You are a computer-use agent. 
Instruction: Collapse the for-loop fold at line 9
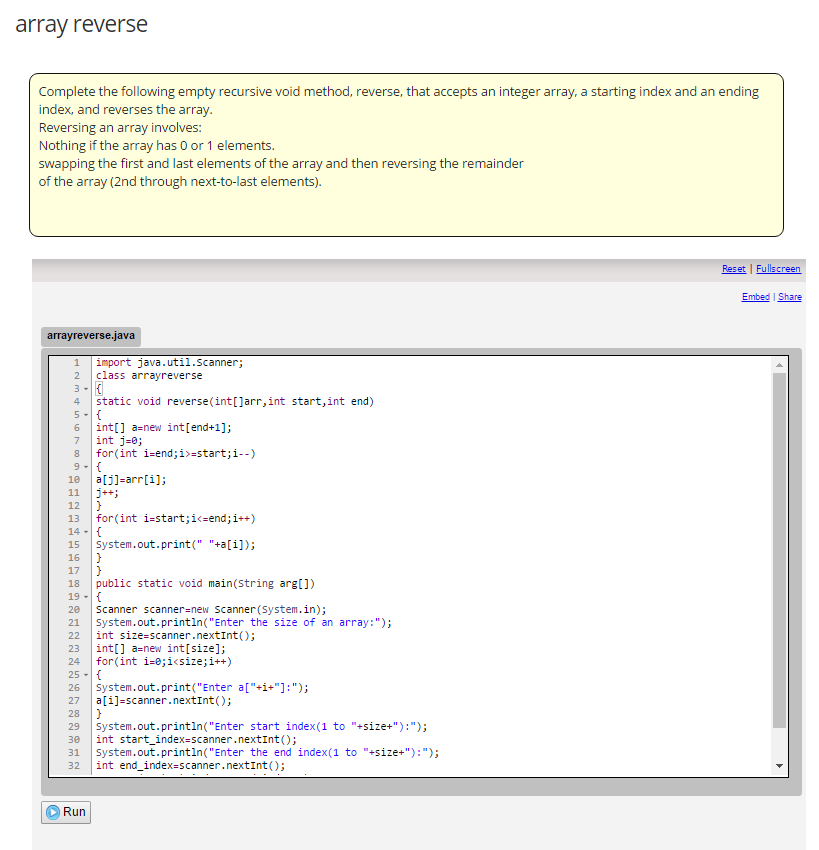[87, 466]
